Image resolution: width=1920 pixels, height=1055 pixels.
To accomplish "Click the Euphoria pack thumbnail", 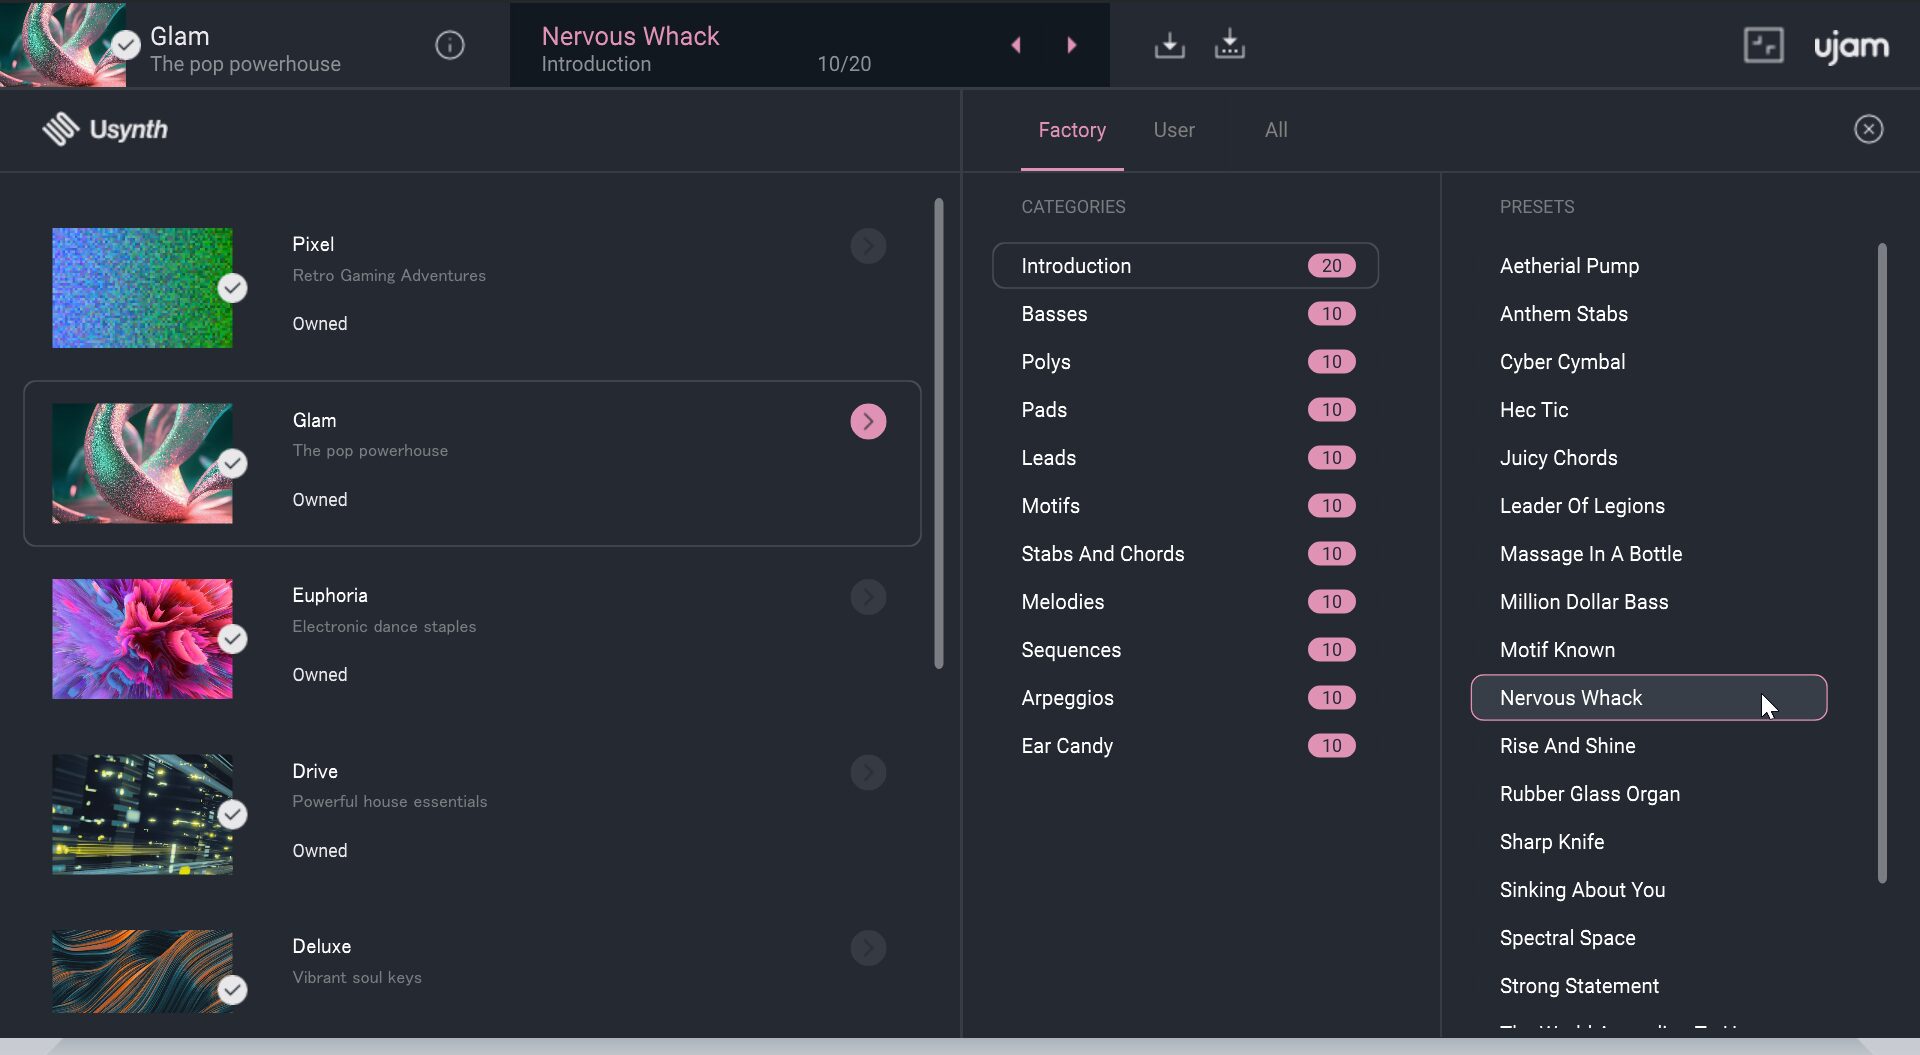I will pyautogui.click(x=142, y=639).
